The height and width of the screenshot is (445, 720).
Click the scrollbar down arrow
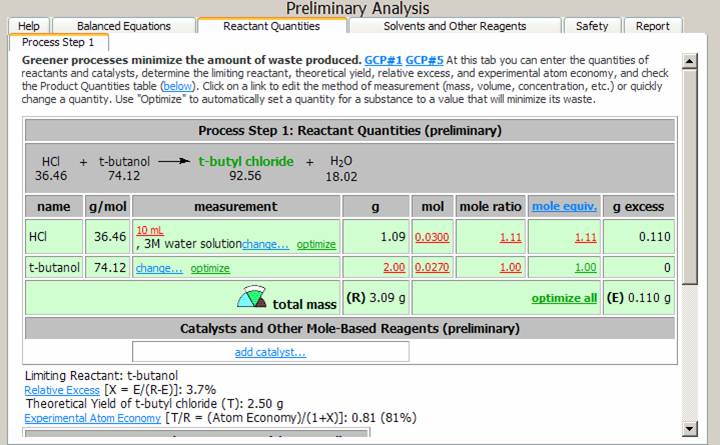688,429
